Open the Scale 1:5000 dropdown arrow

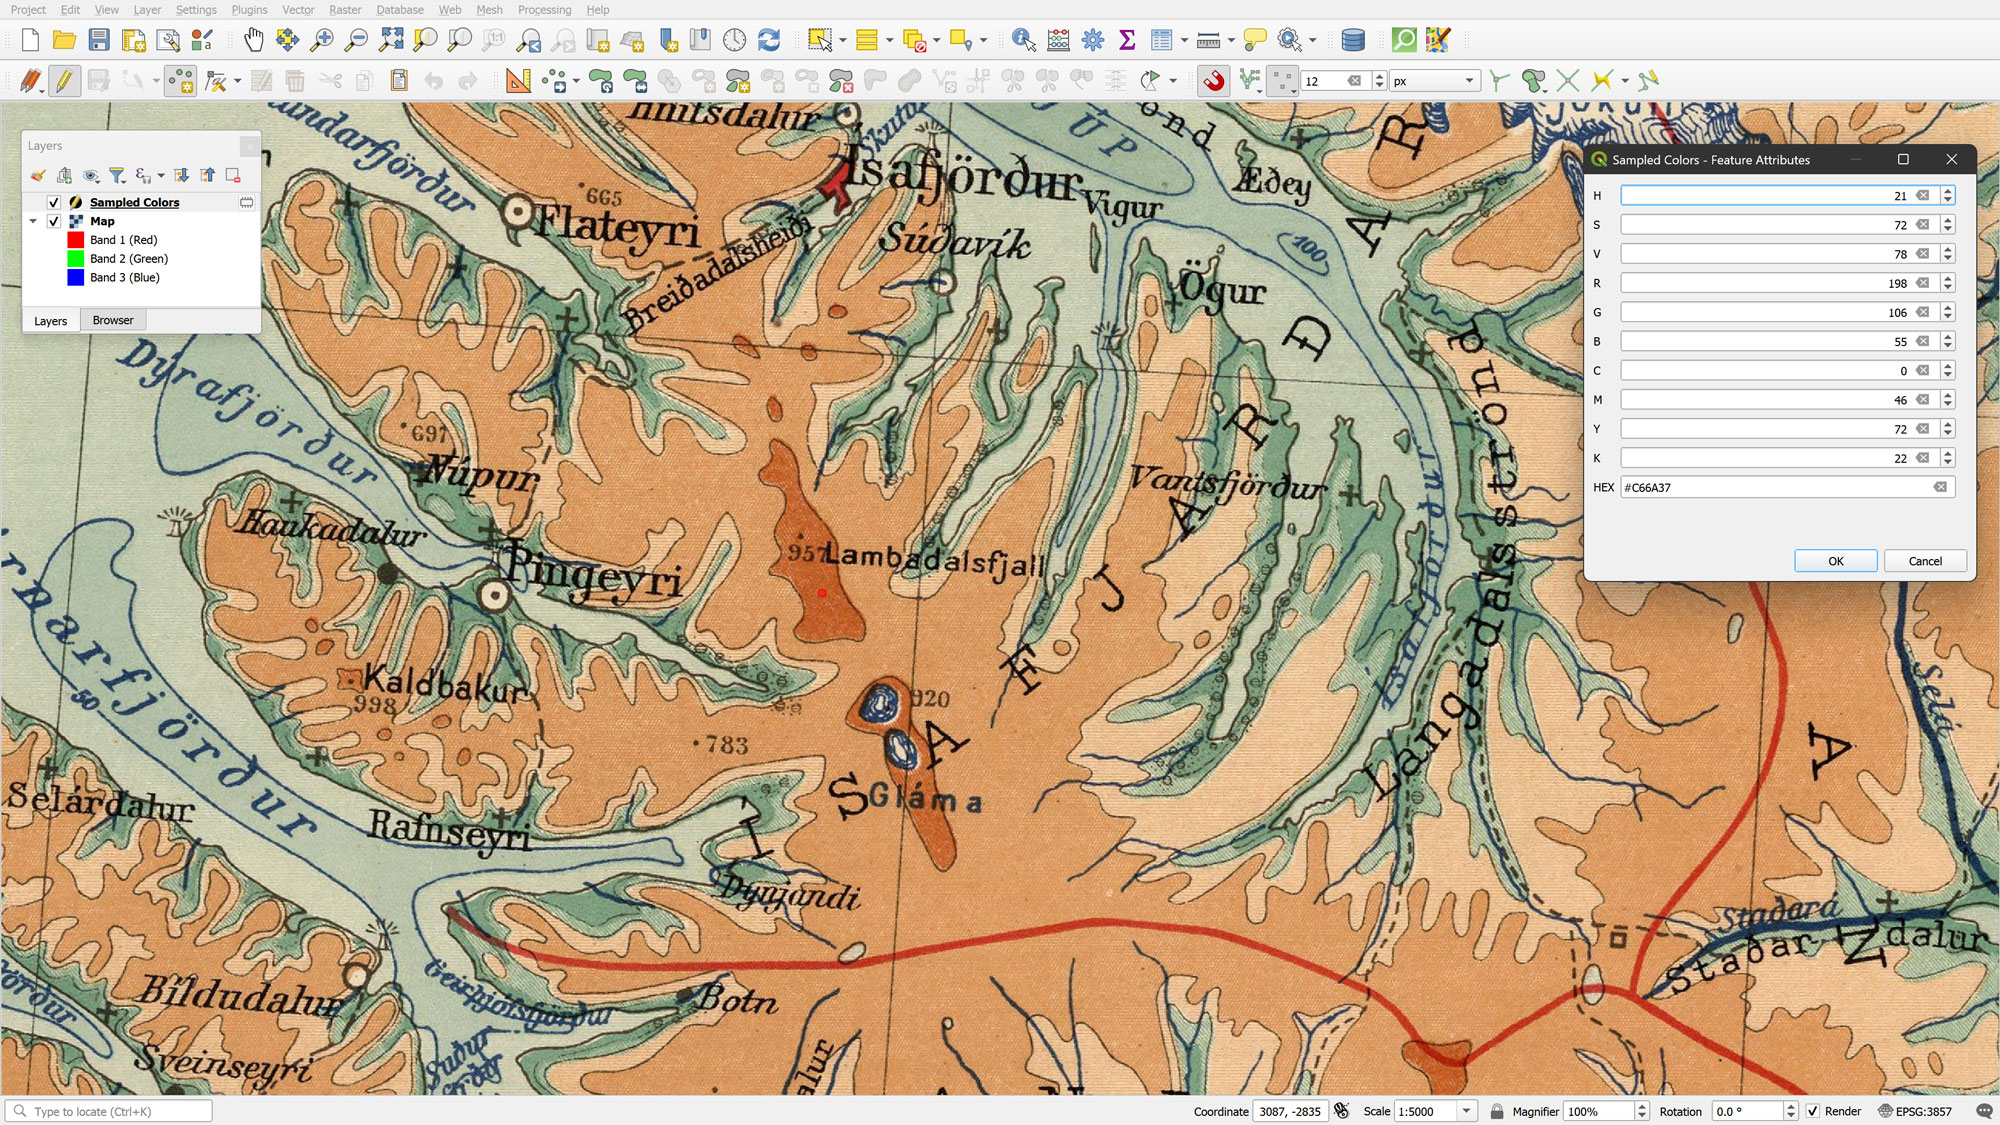1467,1111
